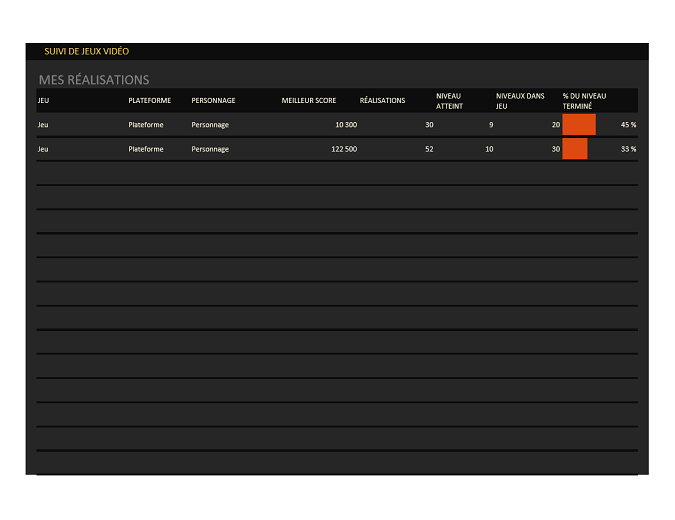Select the PLATEFORME column header

149,101
